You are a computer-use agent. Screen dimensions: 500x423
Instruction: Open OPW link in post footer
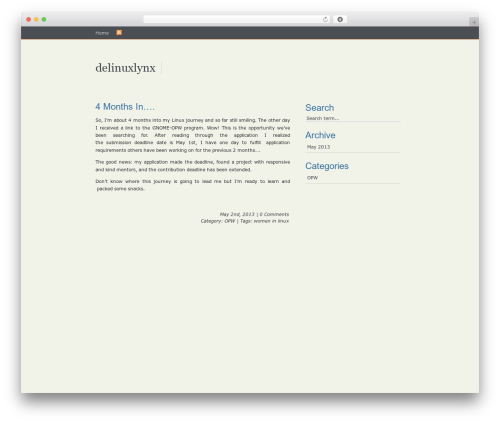(x=230, y=221)
